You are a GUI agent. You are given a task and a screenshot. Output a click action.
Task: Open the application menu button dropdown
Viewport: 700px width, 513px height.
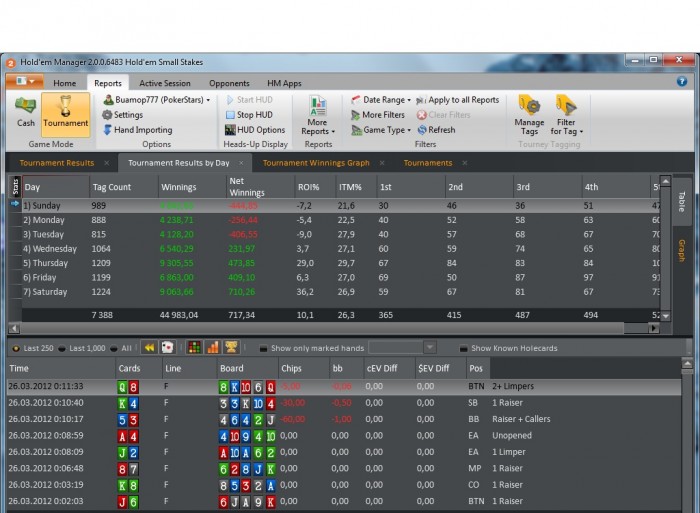click(x=25, y=81)
